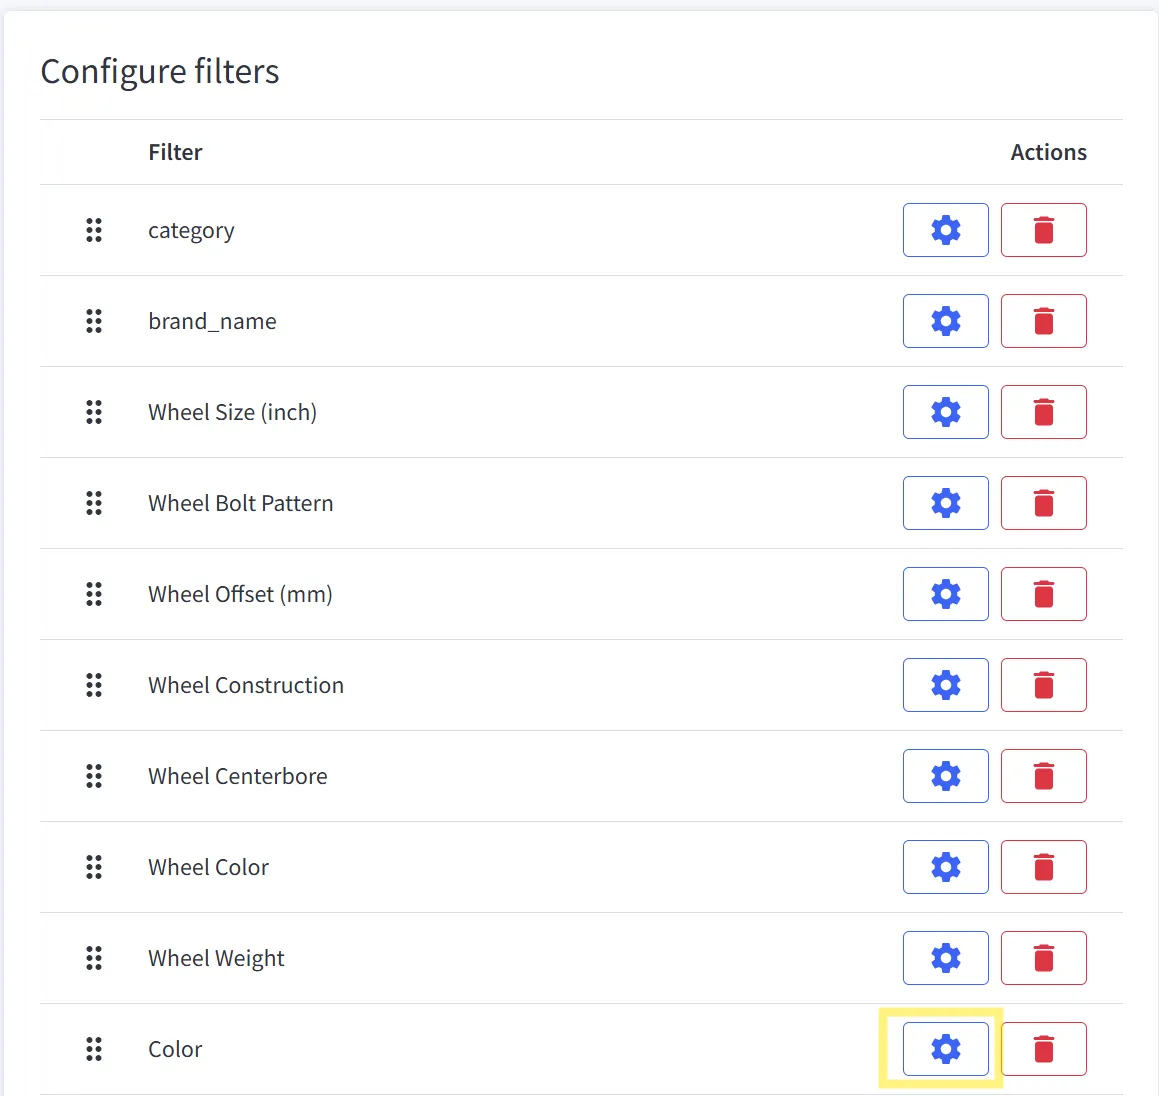Configure the Wheel Size (inch) filter
The width and height of the screenshot is (1159, 1096).
[x=945, y=412]
